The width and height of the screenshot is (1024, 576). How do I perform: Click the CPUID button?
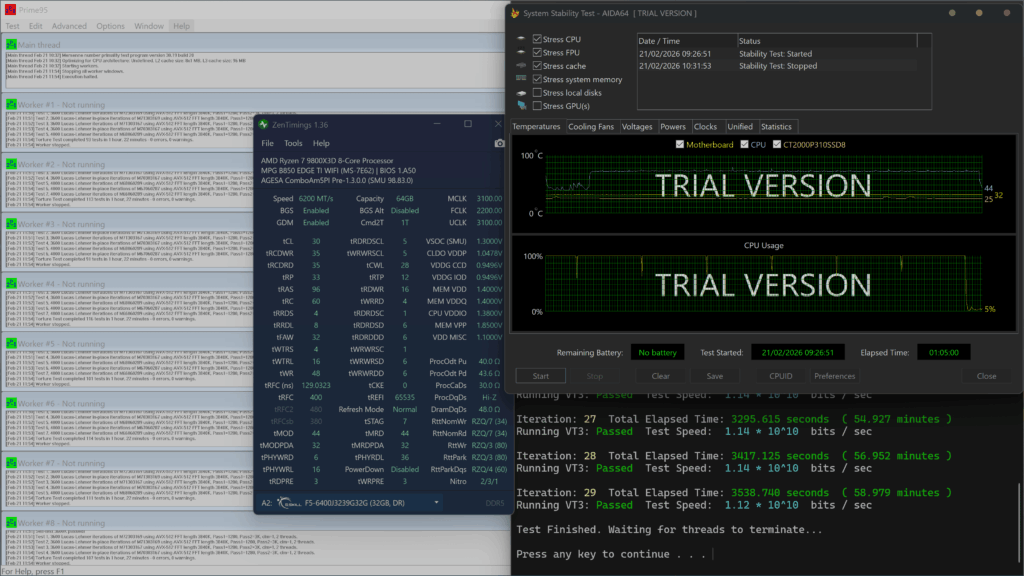tap(781, 376)
